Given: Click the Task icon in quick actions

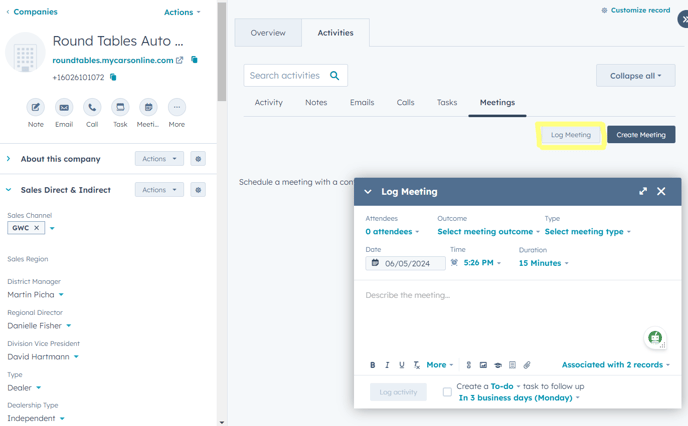Looking at the screenshot, I should coord(120,107).
